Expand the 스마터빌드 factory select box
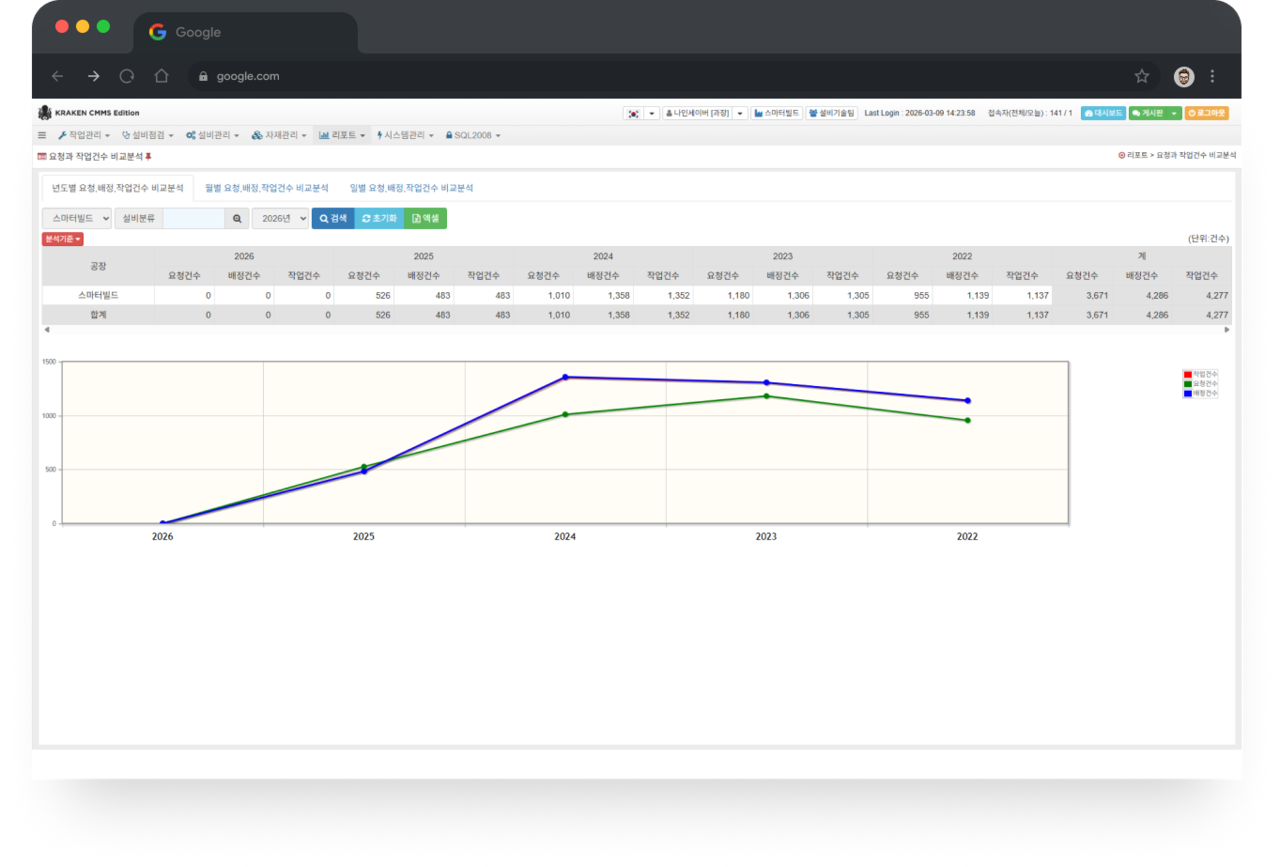The width and height of the screenshot is (1280, 867). (77, 218)
